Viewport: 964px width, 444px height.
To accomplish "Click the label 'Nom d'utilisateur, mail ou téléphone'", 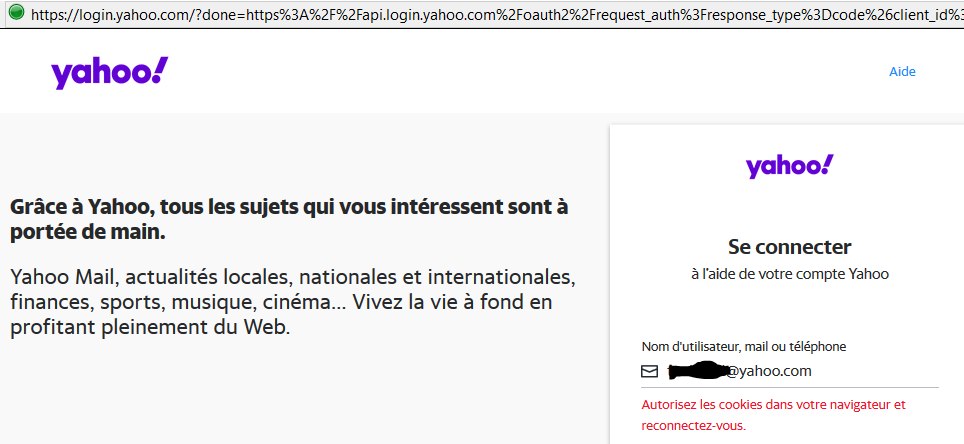I will pos(744,347).
